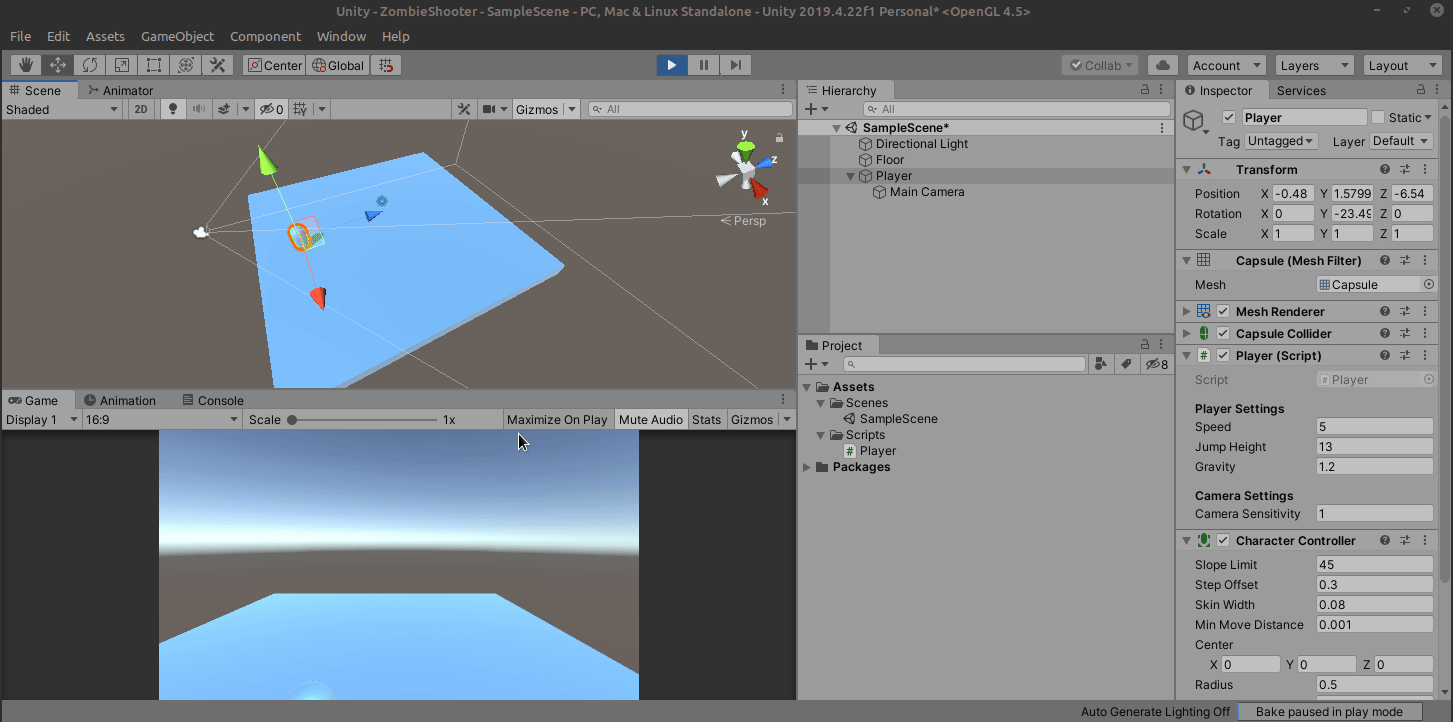Screen dimensions: 1453x722
Task: Disable the Player (Script) component checkbox
Action: pos(1222,356)
